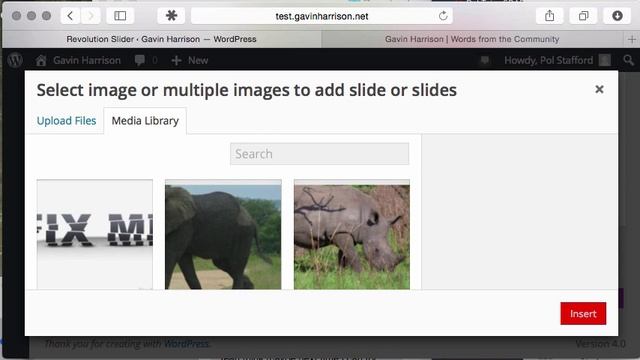Select the rhino image thumbnail
640x360 pixels.
point(352,235)
